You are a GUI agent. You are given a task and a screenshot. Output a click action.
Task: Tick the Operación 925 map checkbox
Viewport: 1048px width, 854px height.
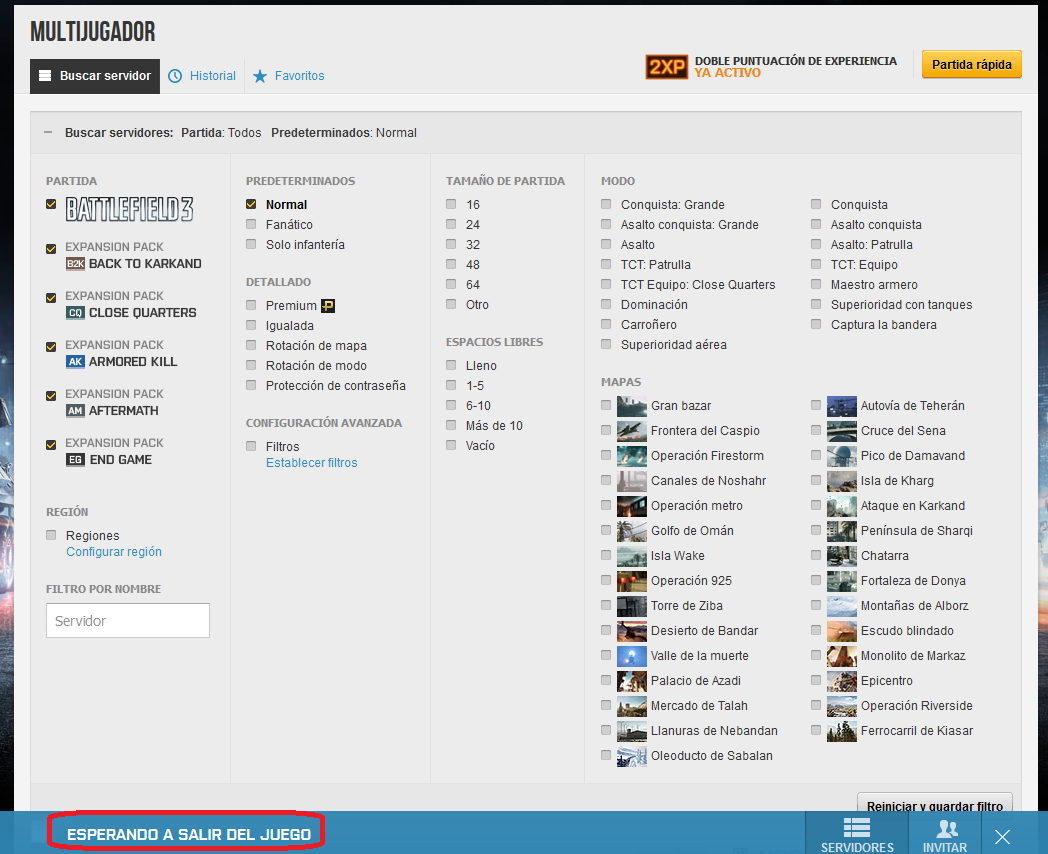click(606, 581)
